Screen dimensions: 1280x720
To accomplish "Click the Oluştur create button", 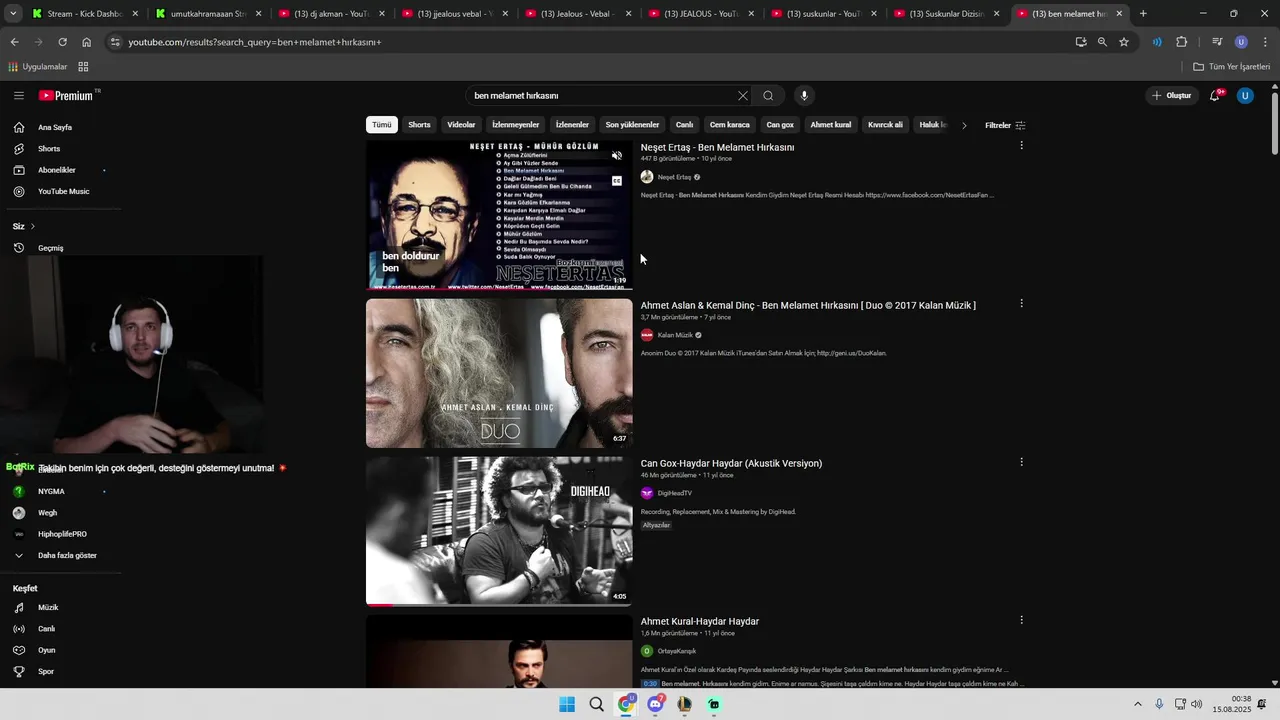I will point(1172,96).
